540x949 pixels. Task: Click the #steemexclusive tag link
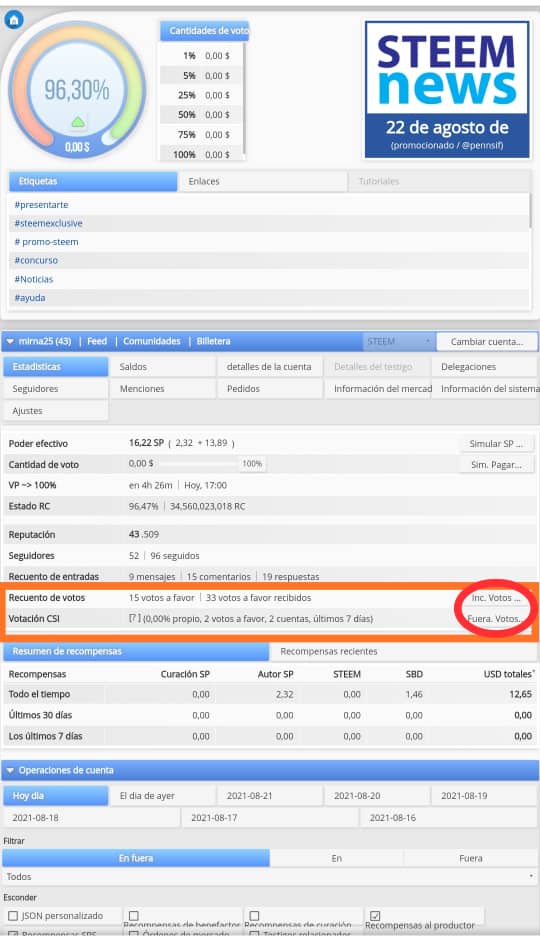click(x=48, y=223)
